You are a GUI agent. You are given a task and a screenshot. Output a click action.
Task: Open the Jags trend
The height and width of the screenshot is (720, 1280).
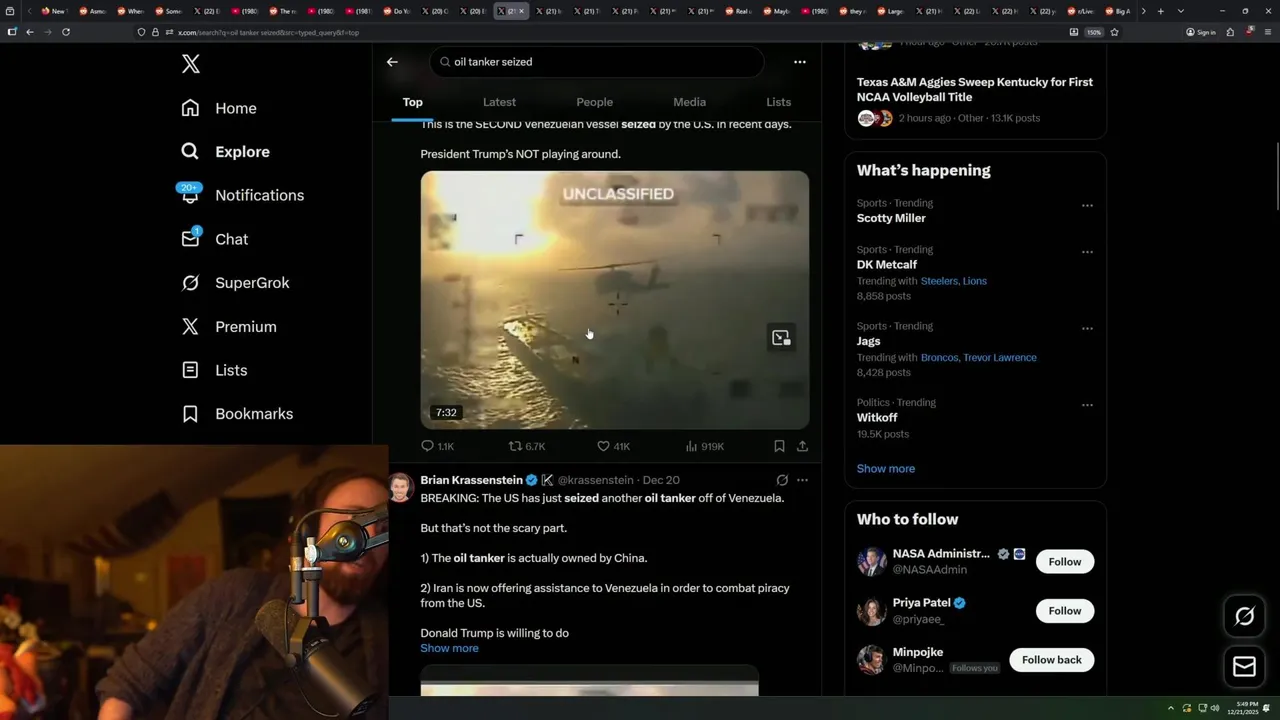pos(868,341)
